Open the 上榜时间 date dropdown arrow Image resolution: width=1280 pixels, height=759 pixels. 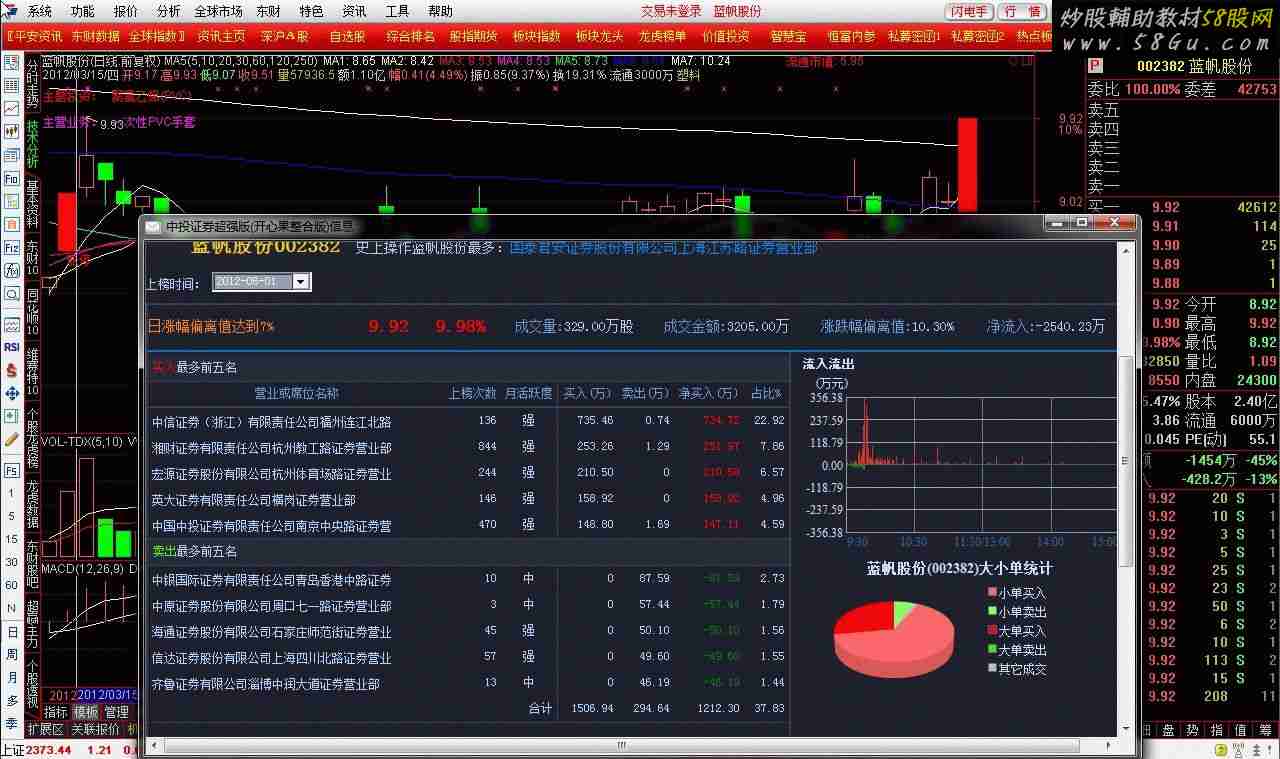[x=301, y=282]
